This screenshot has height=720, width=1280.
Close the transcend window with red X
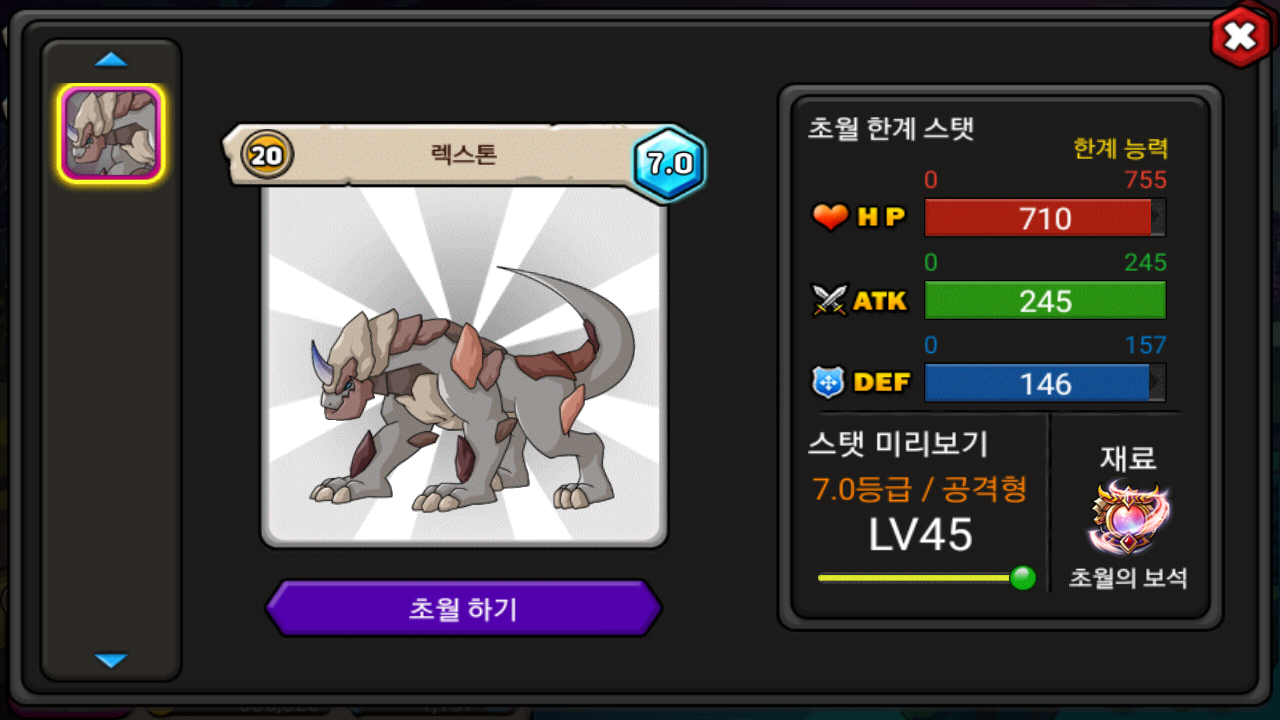1240,37
